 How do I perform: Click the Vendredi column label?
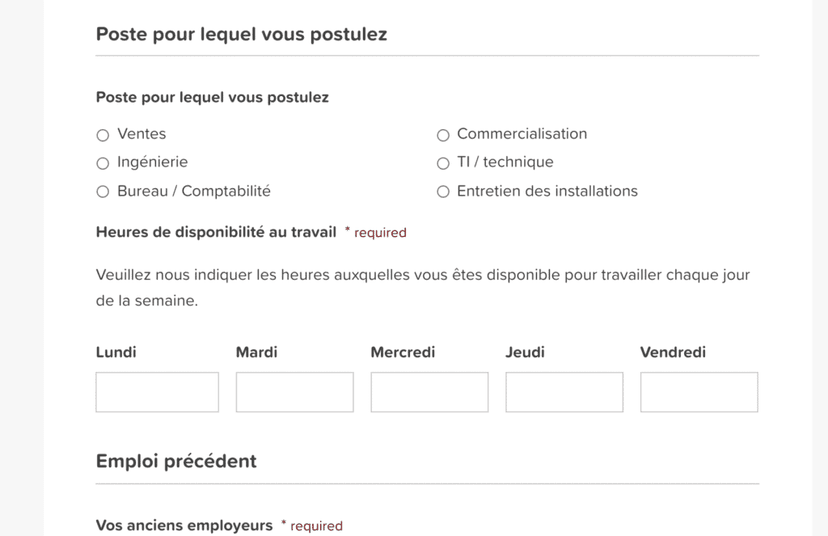pos(672,352)
